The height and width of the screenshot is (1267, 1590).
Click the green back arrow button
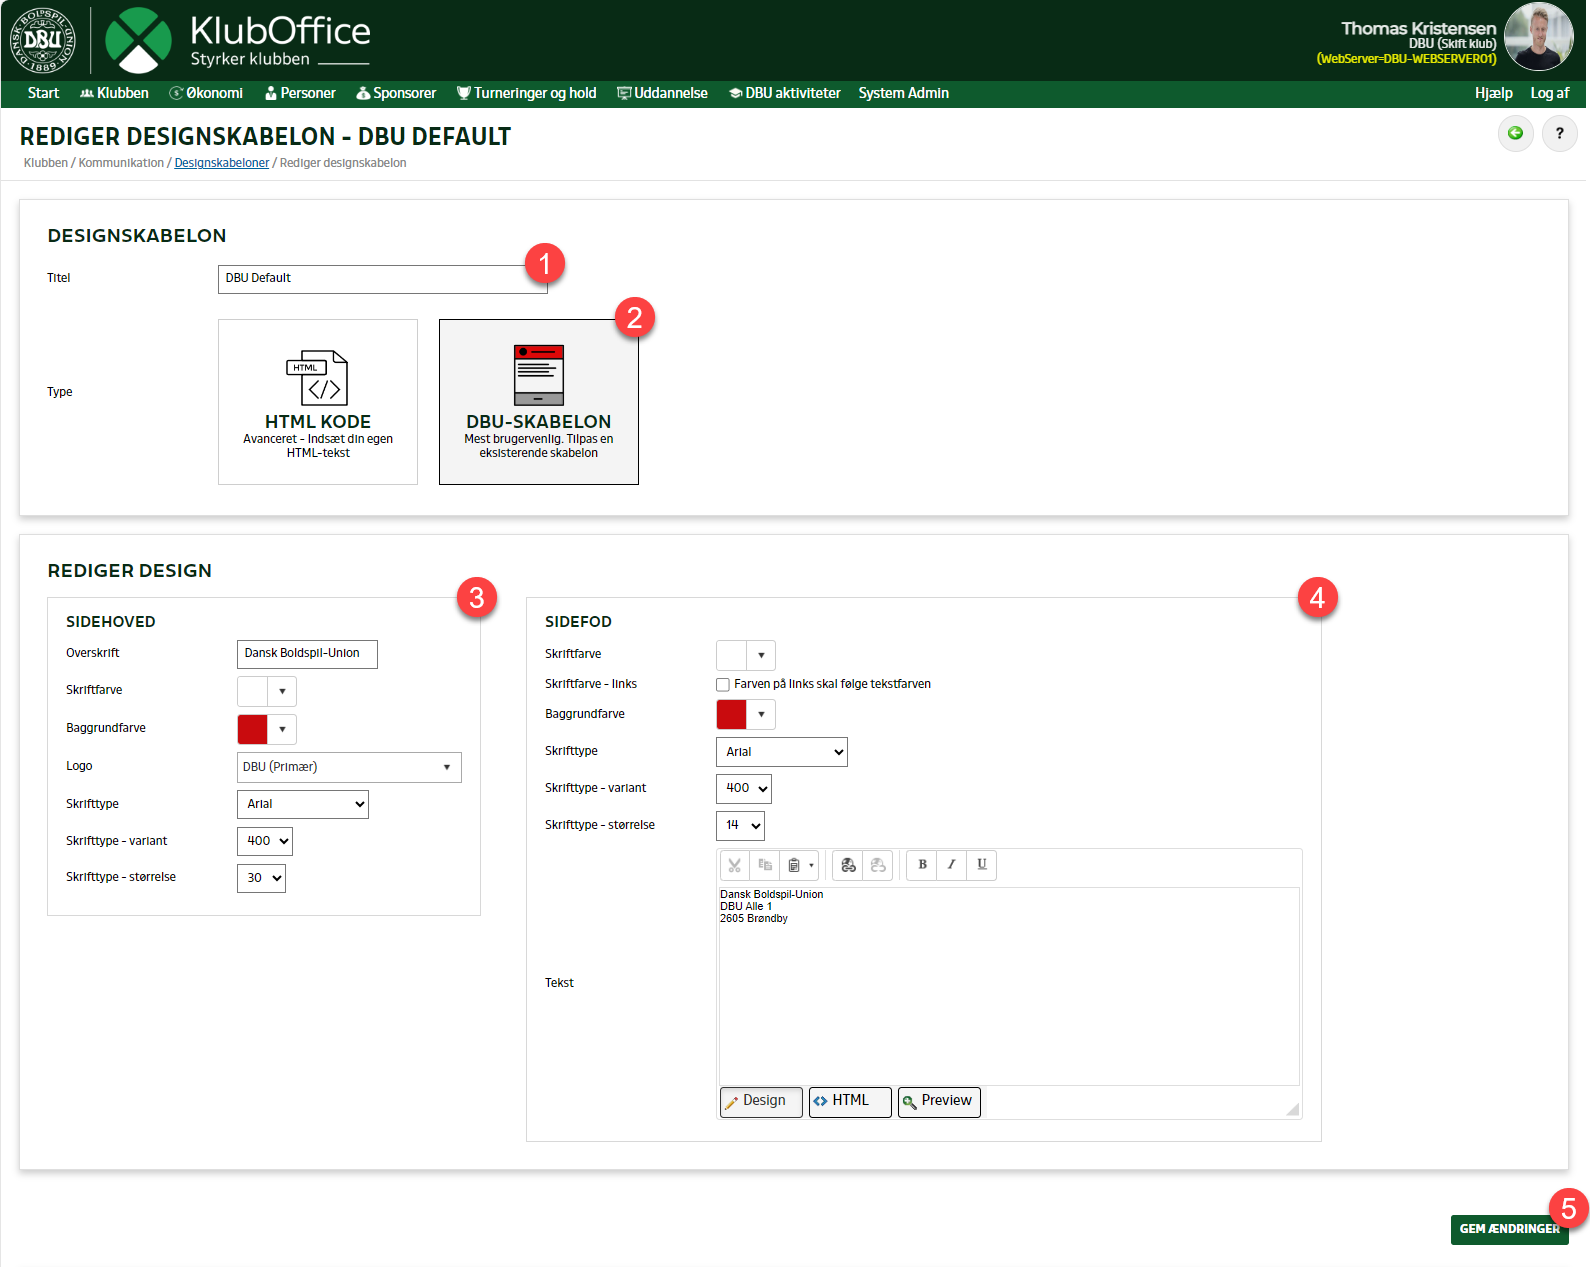point(1515,133)
